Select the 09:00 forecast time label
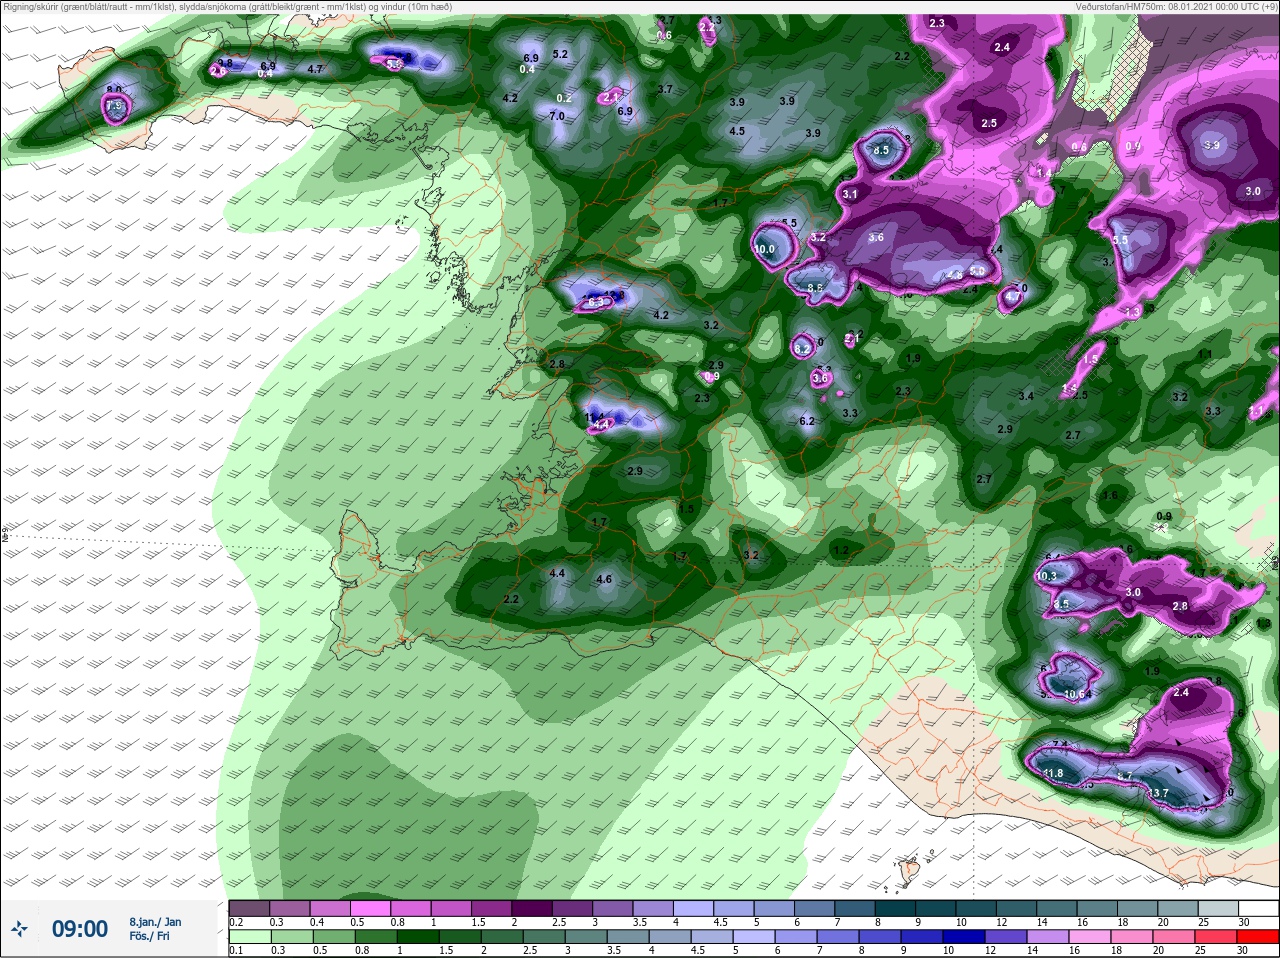Image resolution: width=1280 pixels, height=958 pixels. (x=79, y=929)
